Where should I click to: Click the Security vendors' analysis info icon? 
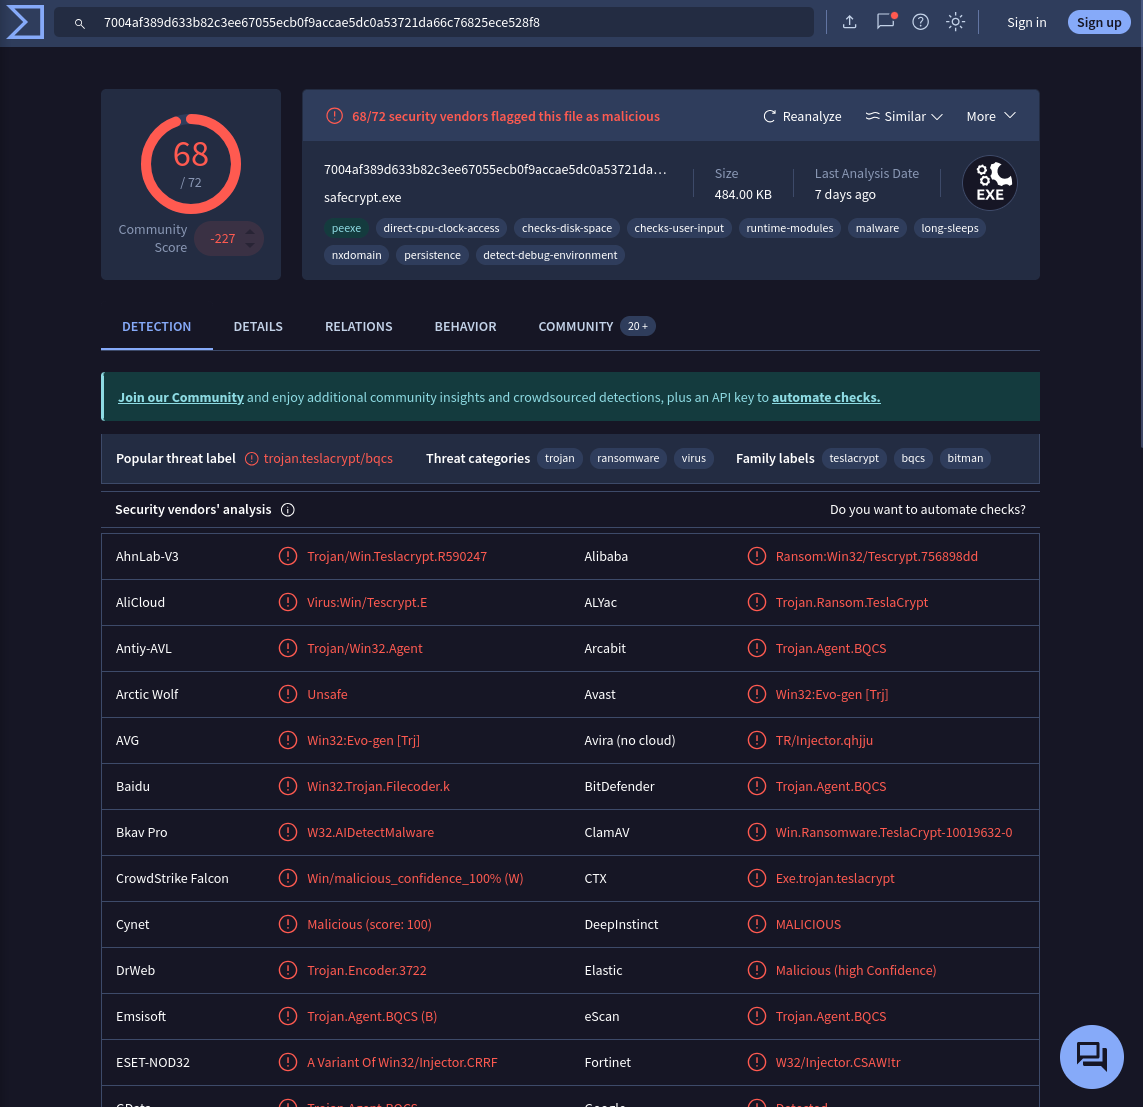(x=288, y=509)
